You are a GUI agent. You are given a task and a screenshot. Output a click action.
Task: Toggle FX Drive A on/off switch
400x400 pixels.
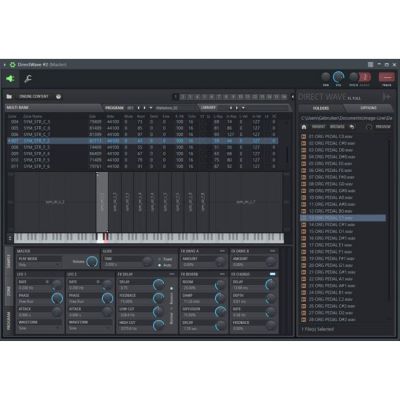[222, 251]
